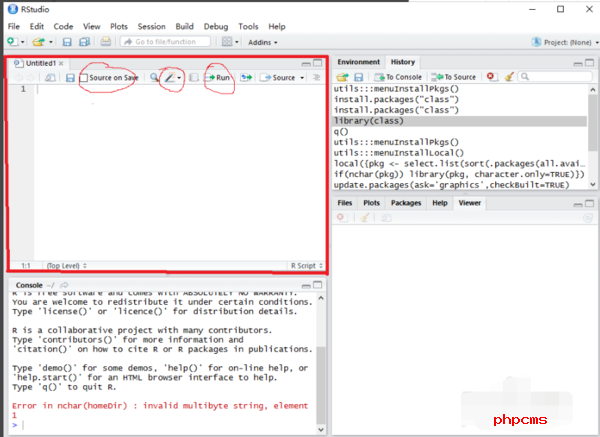Open the Session menu
Image resolution: width=600 pixels, height=437 pixels.
tap(152, 26)
